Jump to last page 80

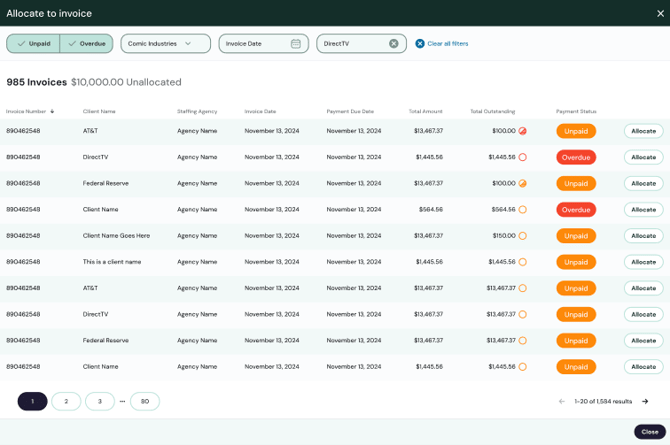pyautogui.click(x=145, y=401)
